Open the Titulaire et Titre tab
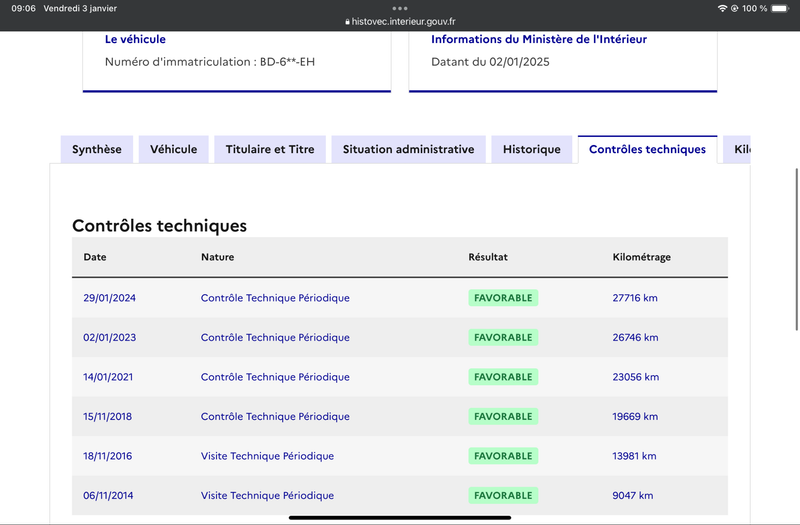 pyautogui.click(x=270, y=149)
